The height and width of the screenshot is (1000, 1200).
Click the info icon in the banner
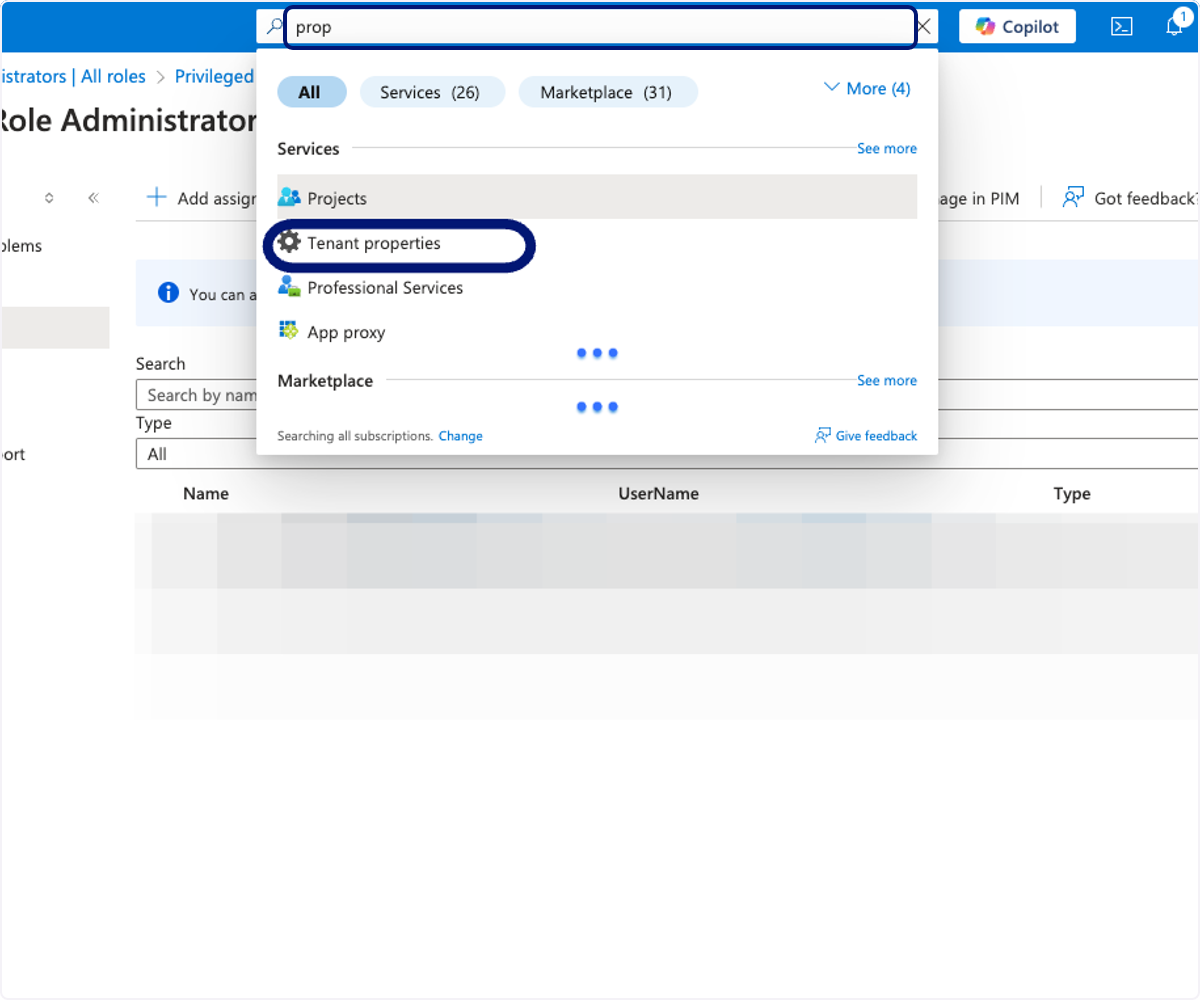coord(168,293)
